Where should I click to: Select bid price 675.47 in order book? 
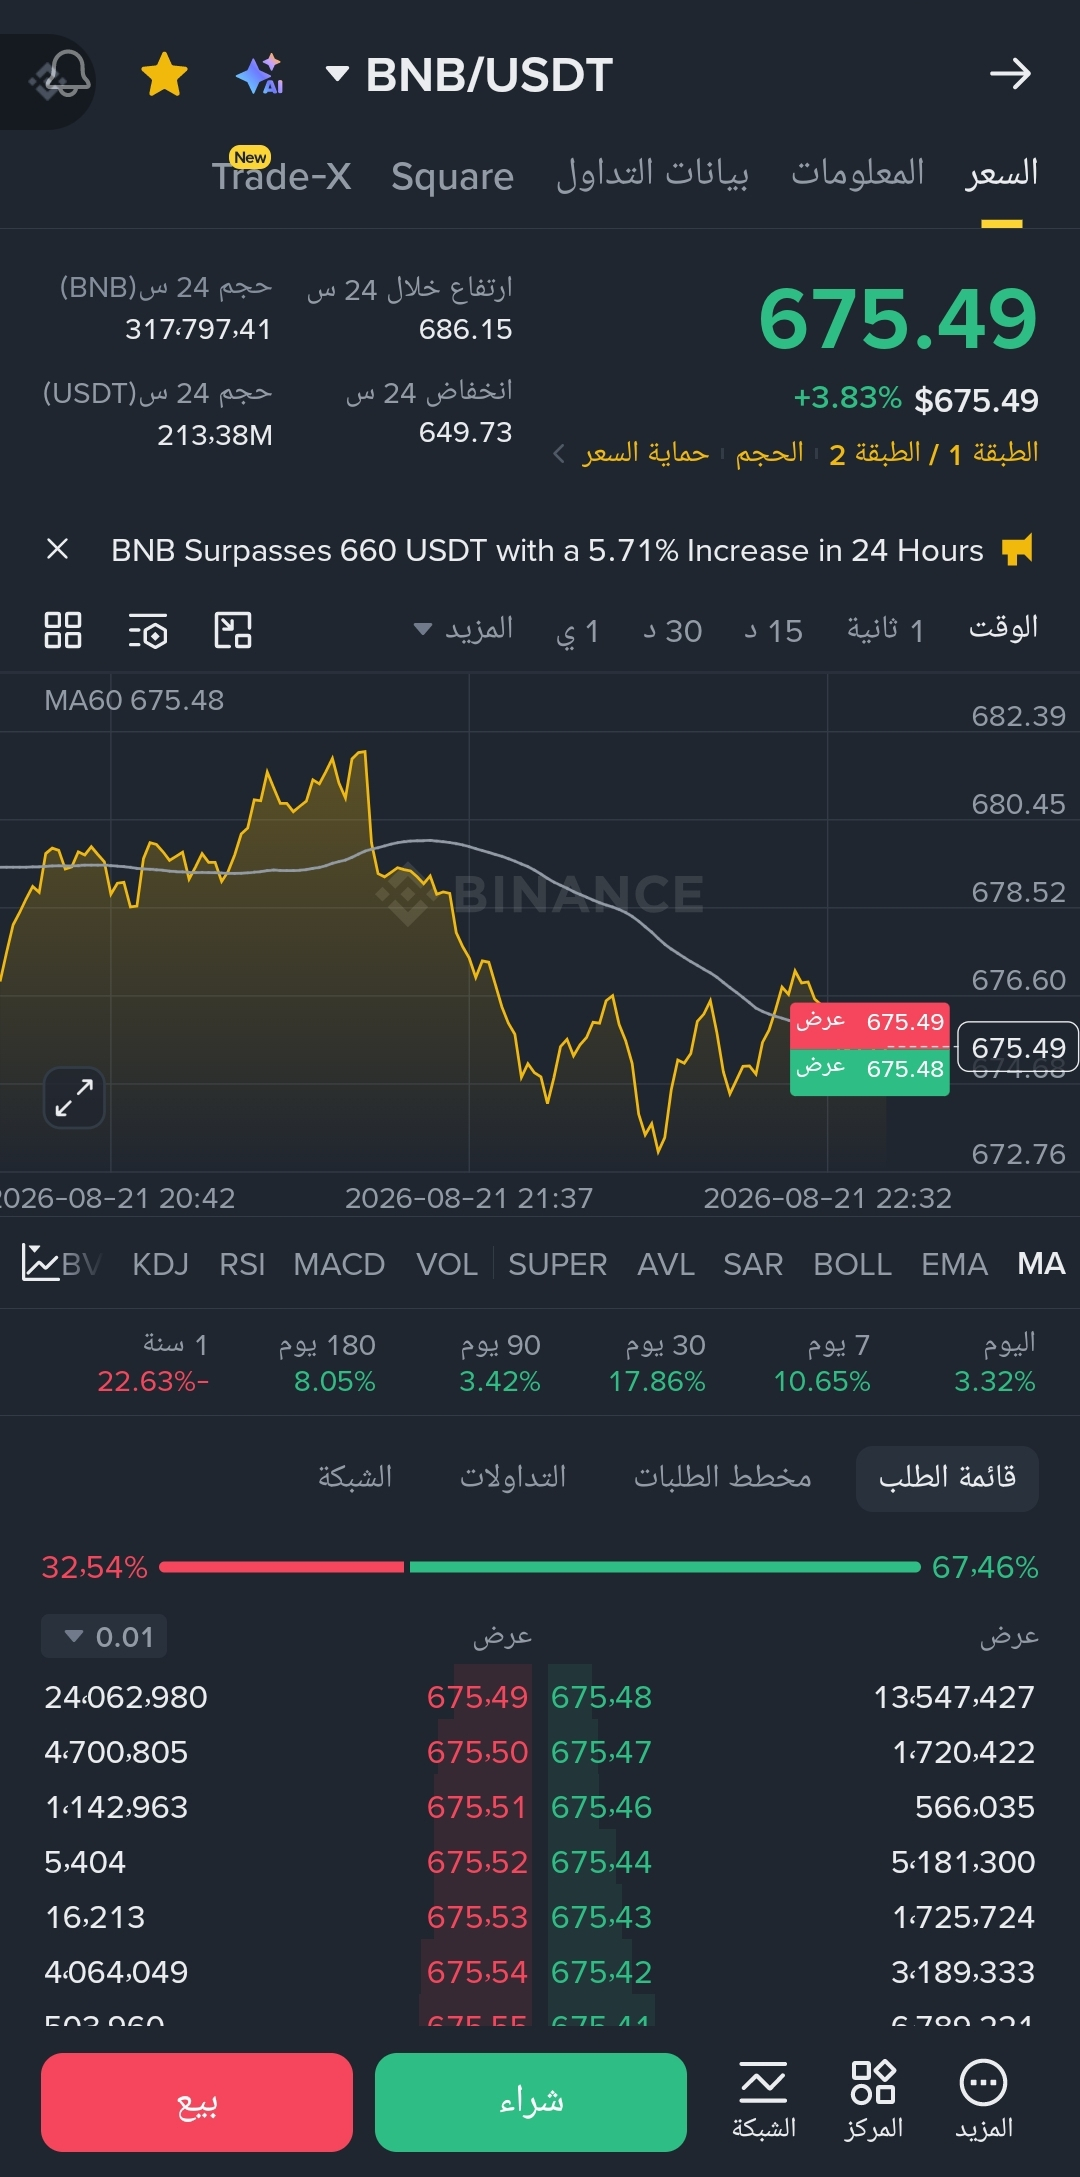tap(601, 1752)
